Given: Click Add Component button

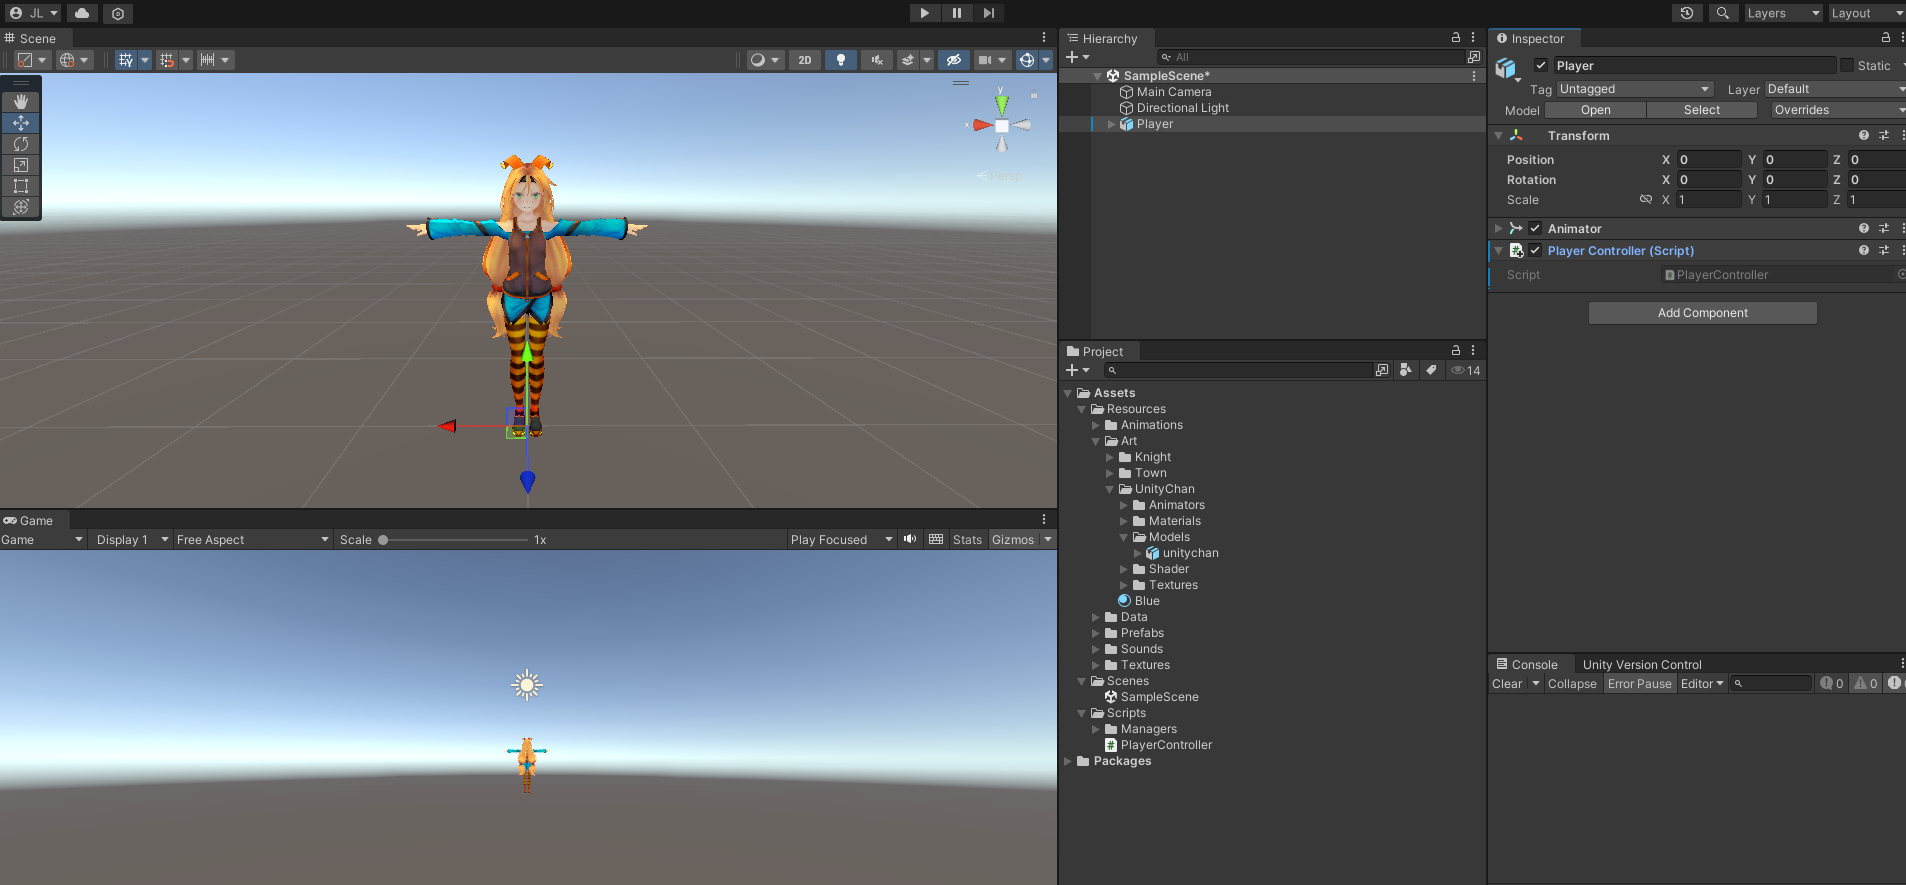Looking at the screenshot, I should [x=1702, y=313].
